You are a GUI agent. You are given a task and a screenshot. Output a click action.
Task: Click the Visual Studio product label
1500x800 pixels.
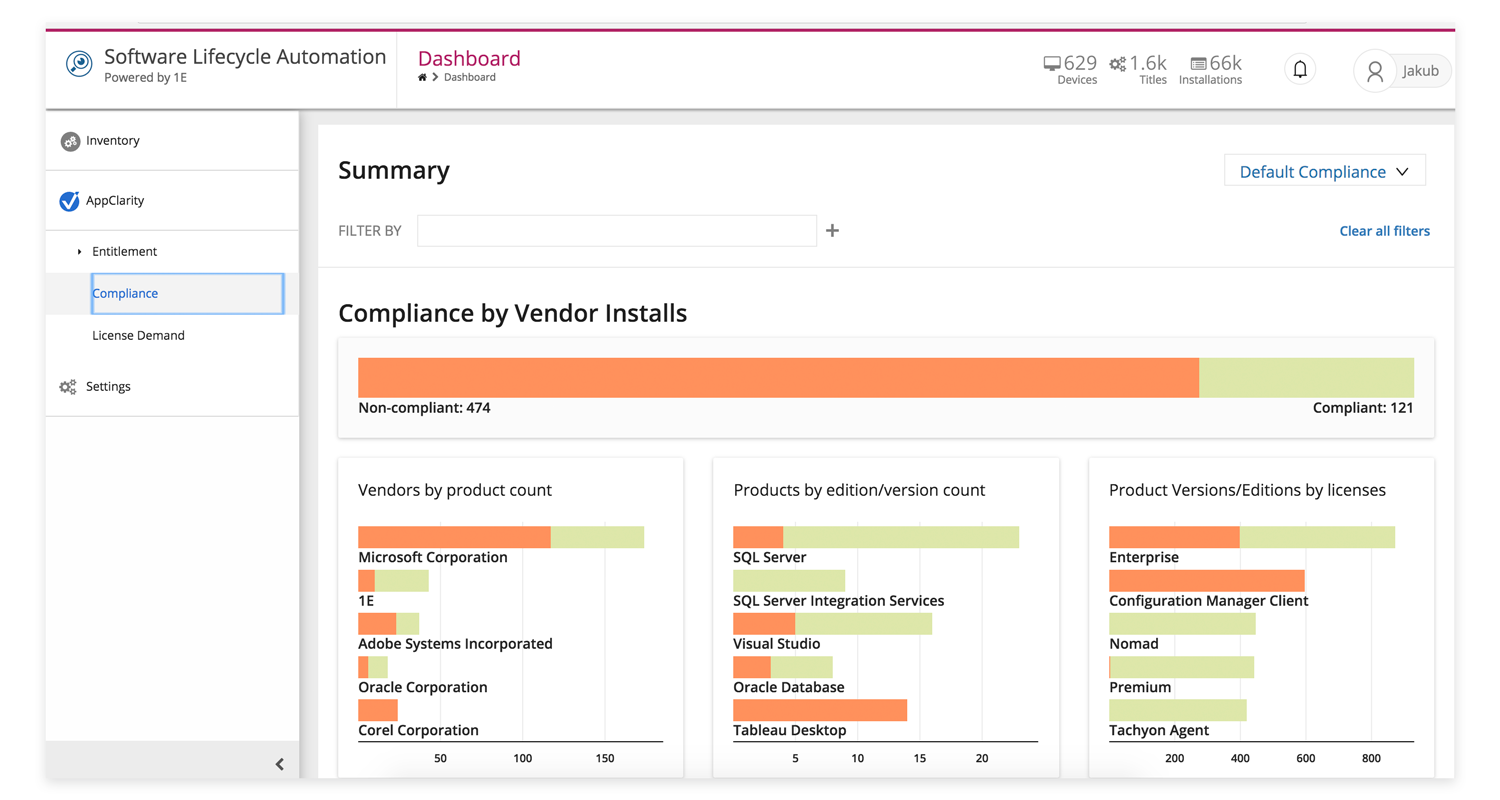pyautogui.click(x=777, y=644)
